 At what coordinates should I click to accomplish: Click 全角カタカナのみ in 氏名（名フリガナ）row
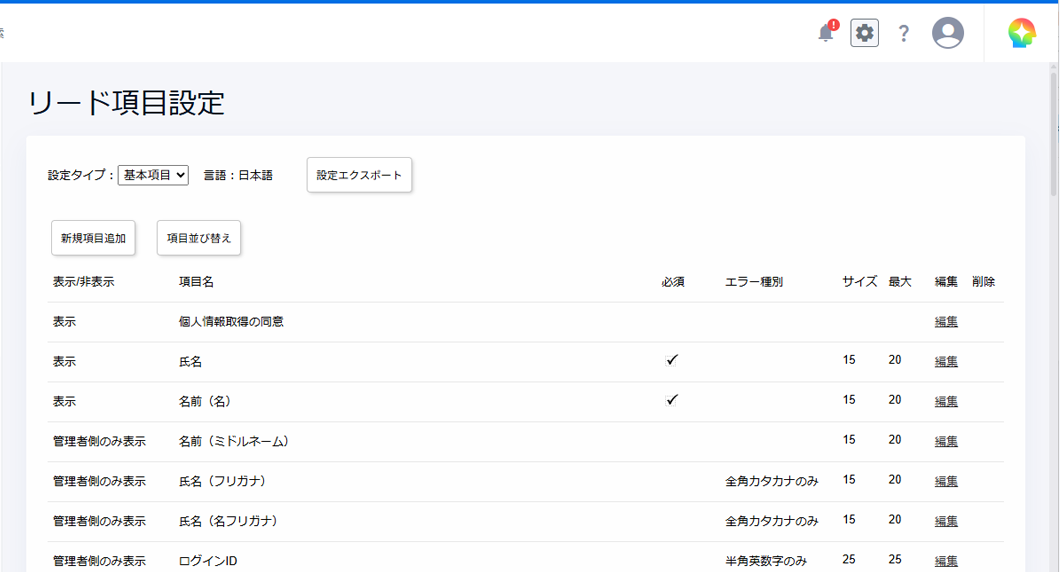[771, 521]
